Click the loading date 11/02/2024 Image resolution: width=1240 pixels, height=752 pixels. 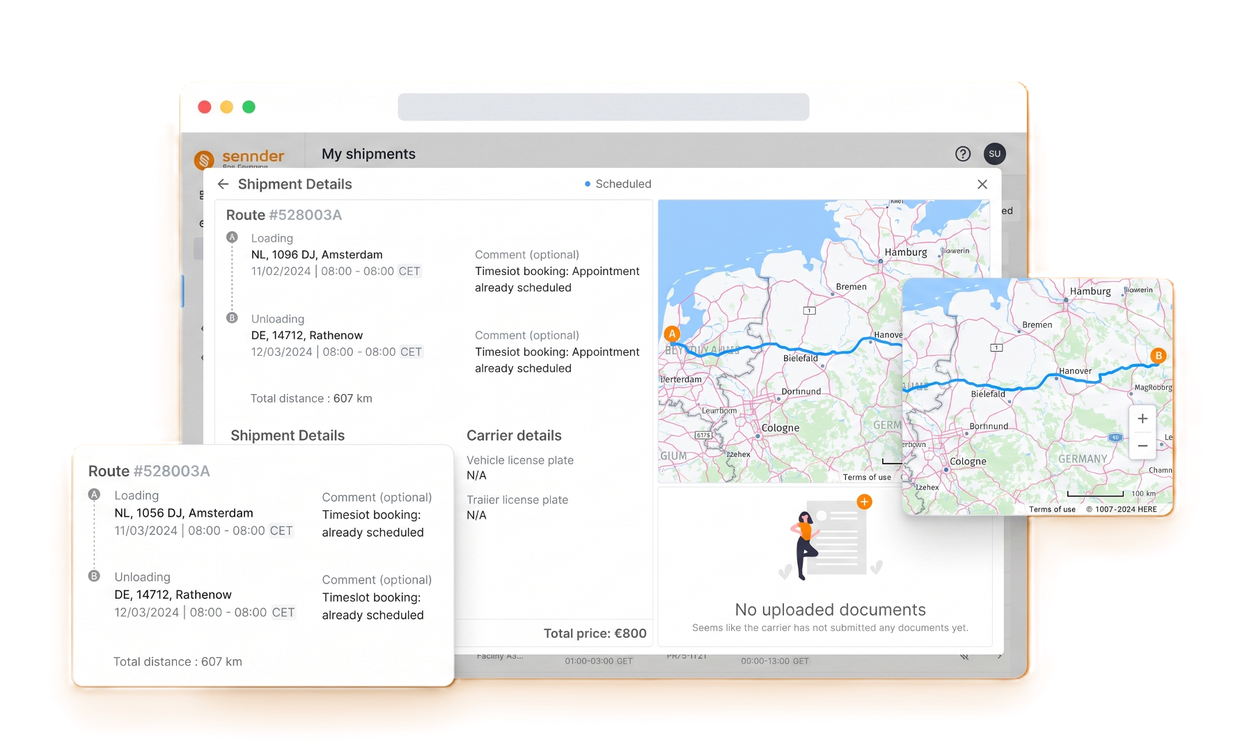[x=281, y=271]
